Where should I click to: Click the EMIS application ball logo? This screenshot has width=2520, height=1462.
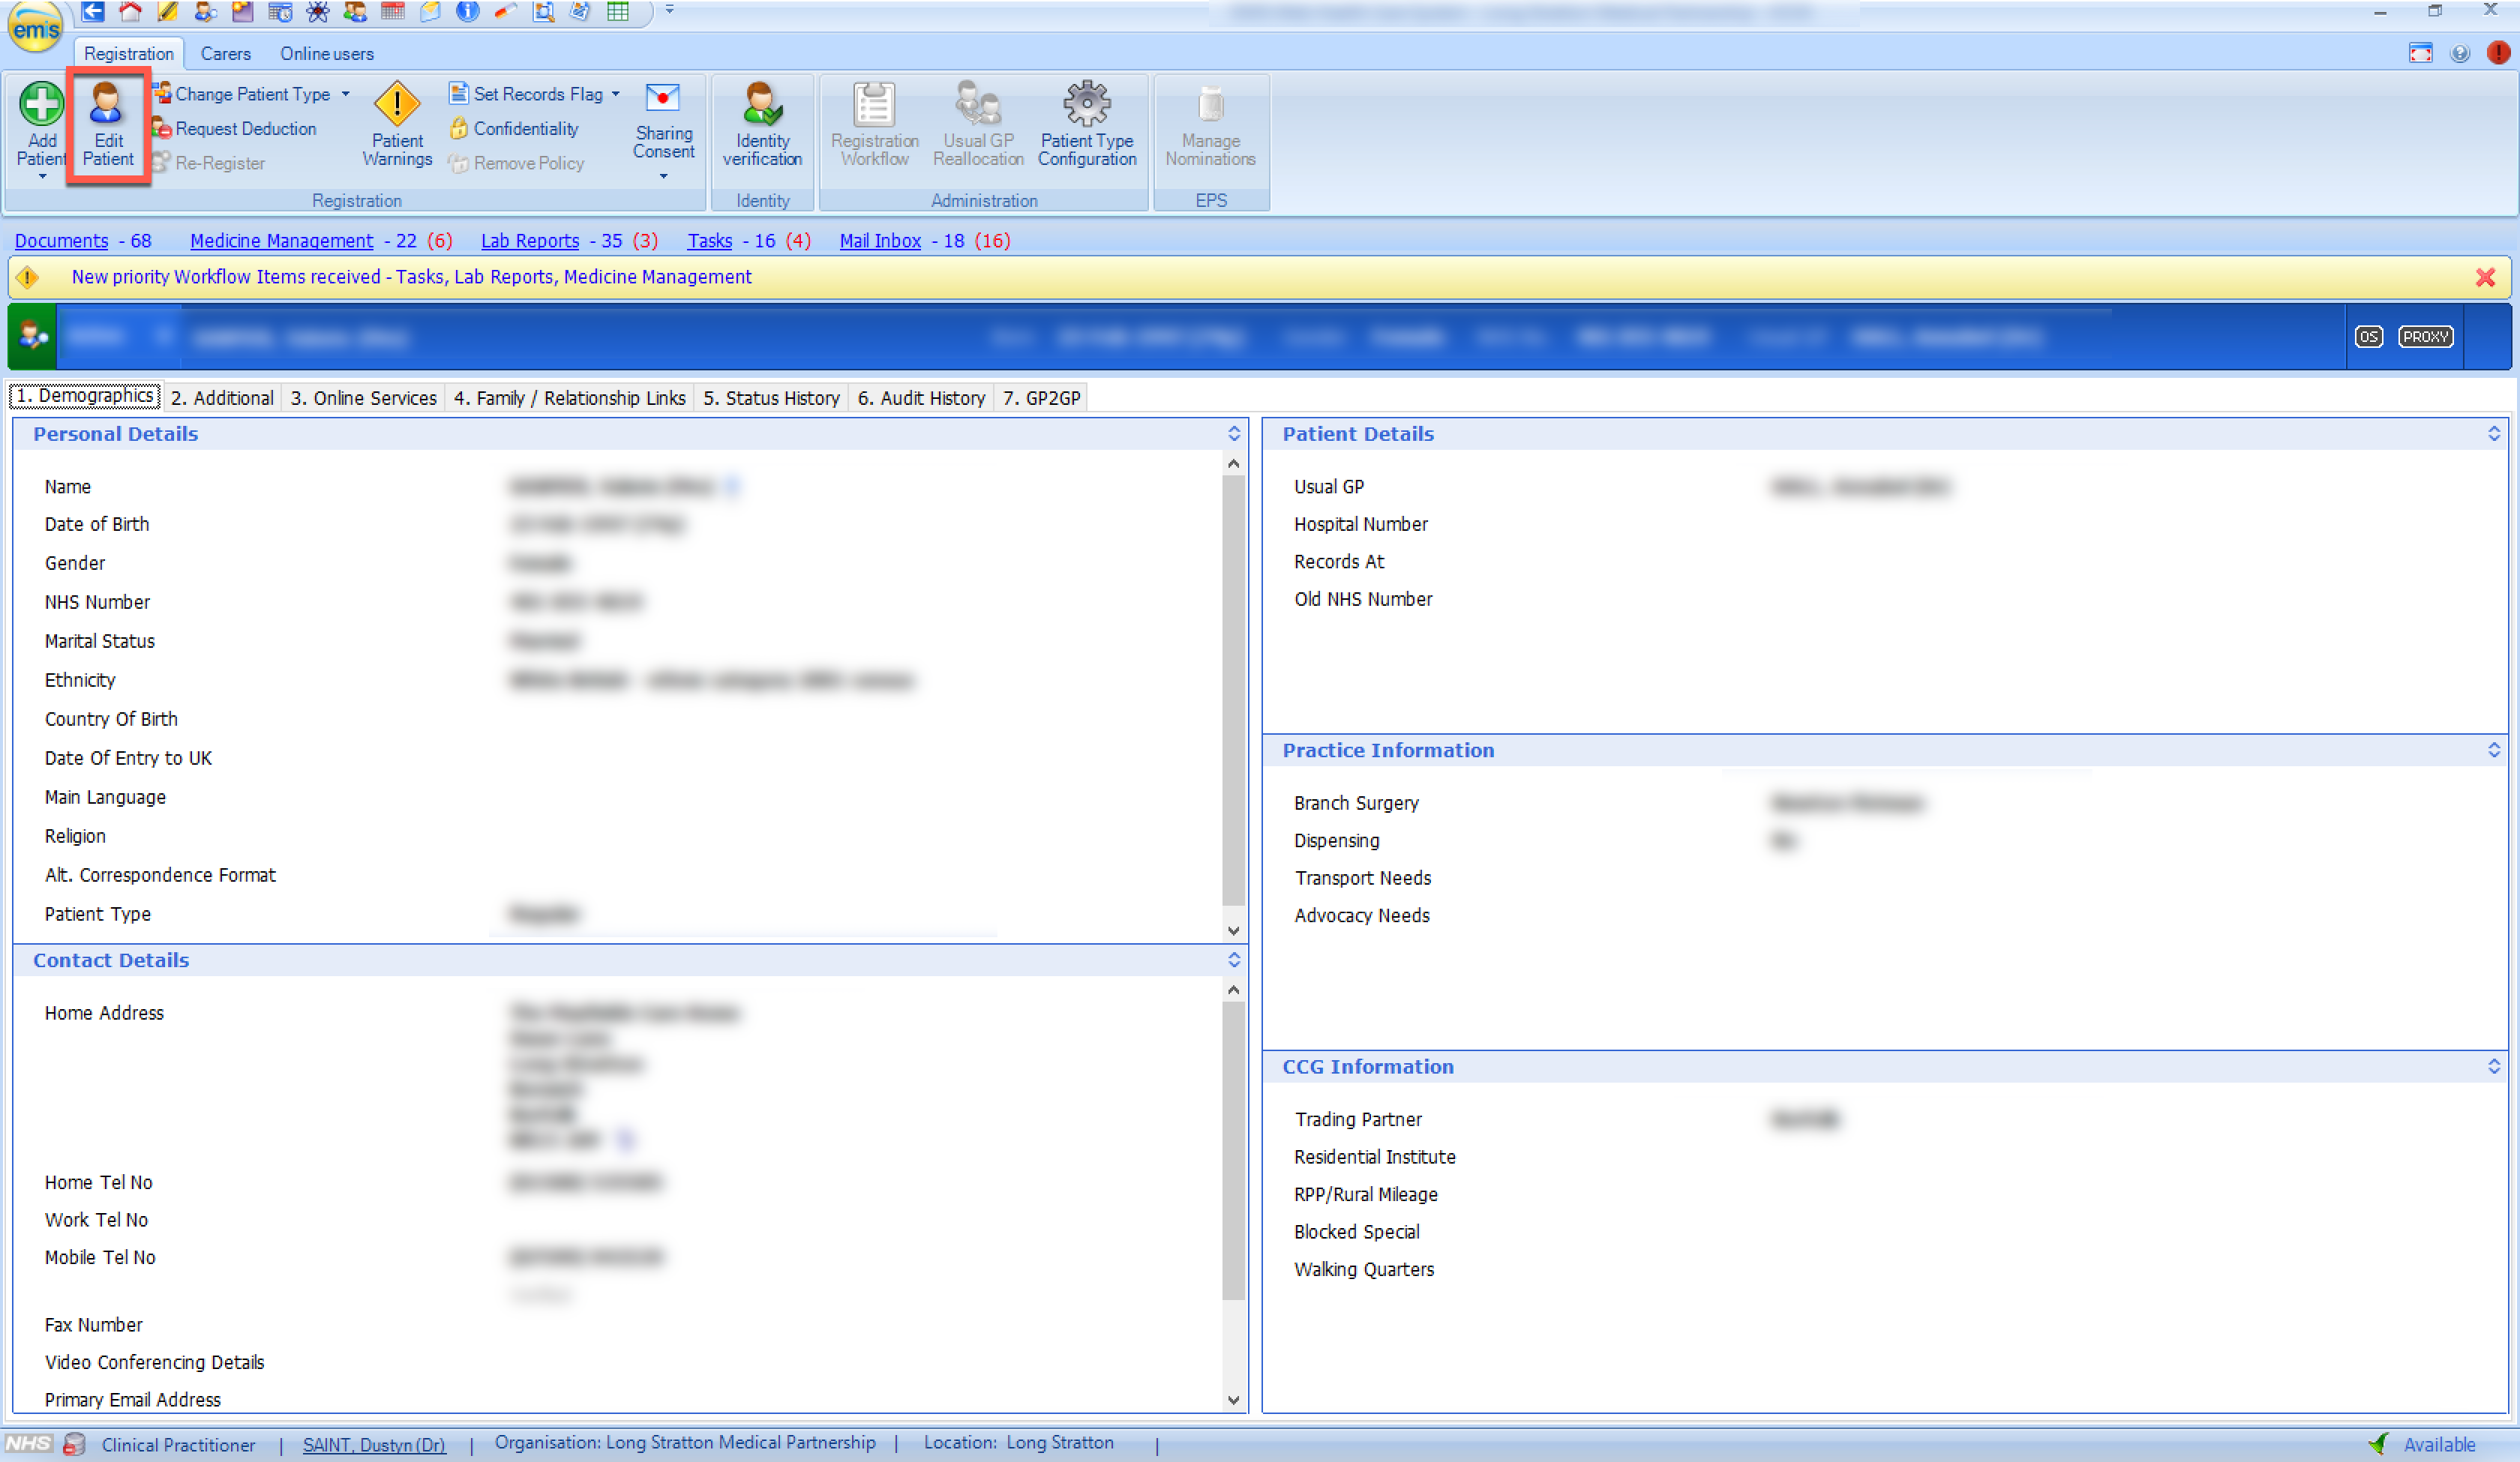(x=35, y=27)
